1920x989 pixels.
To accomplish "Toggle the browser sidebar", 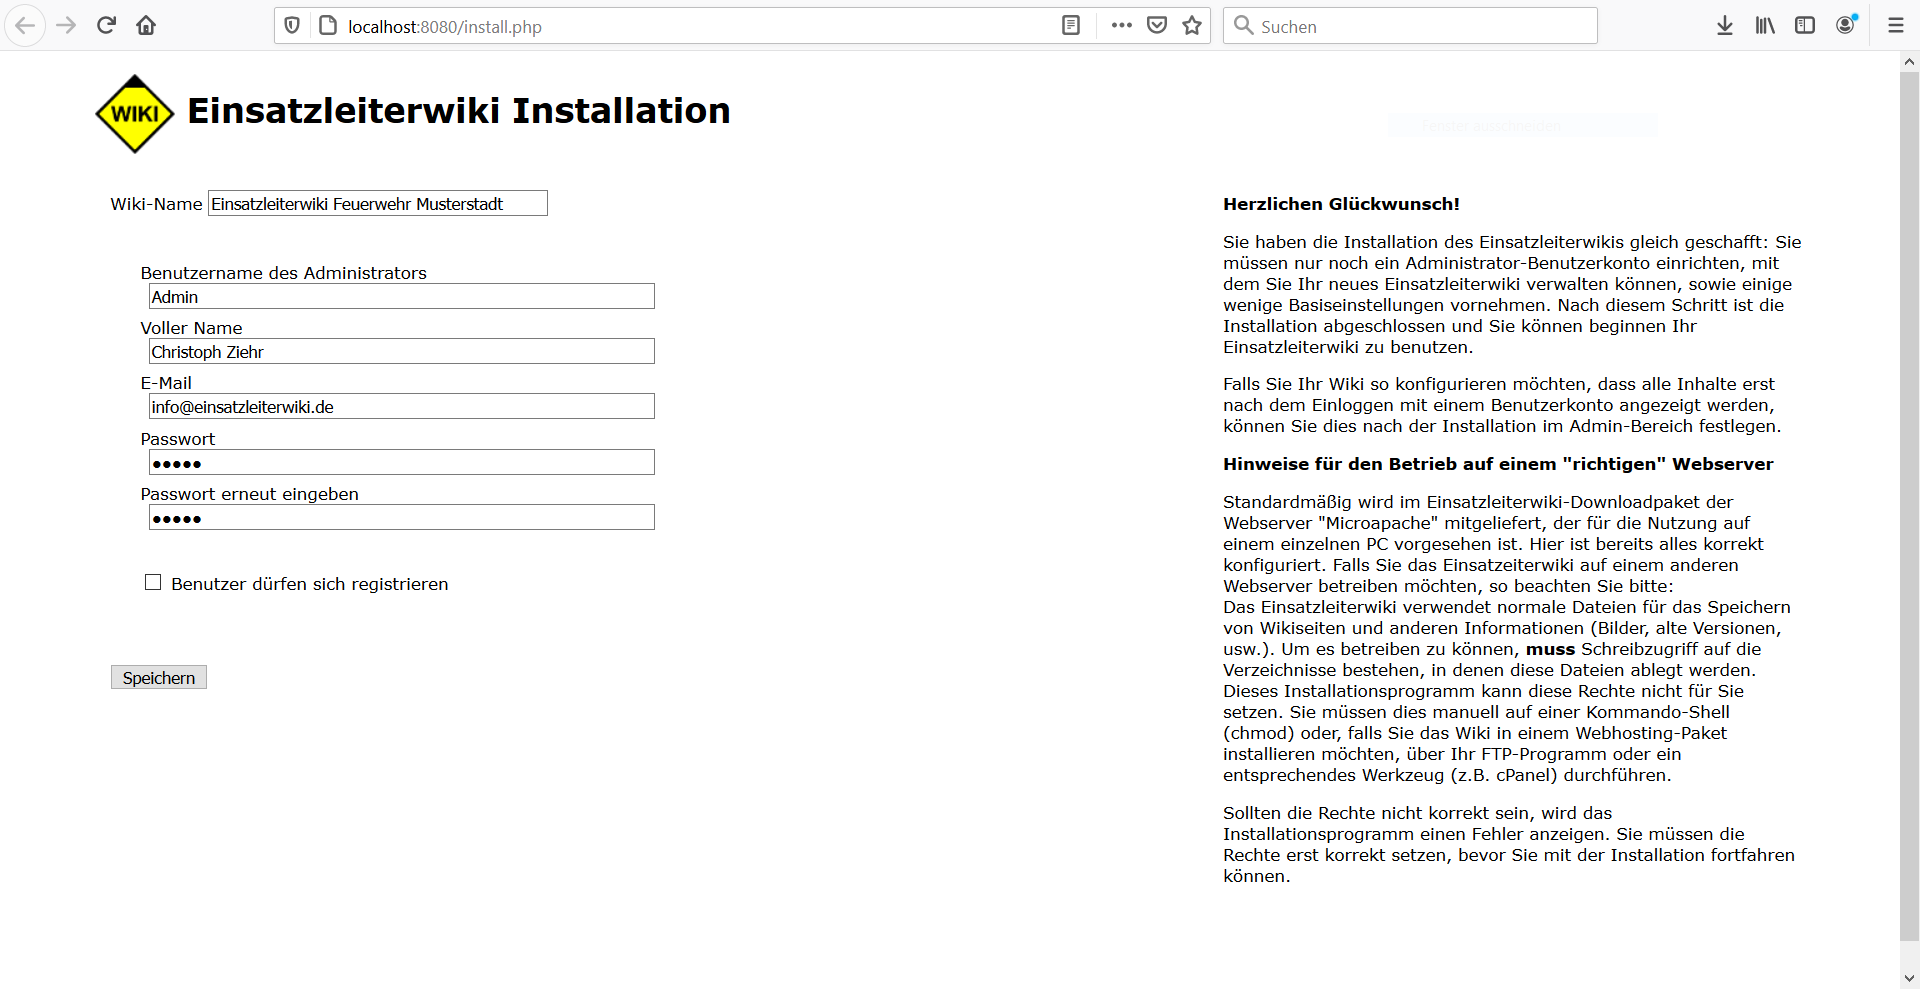I will pyautogui.click(x=1805, y=26).
